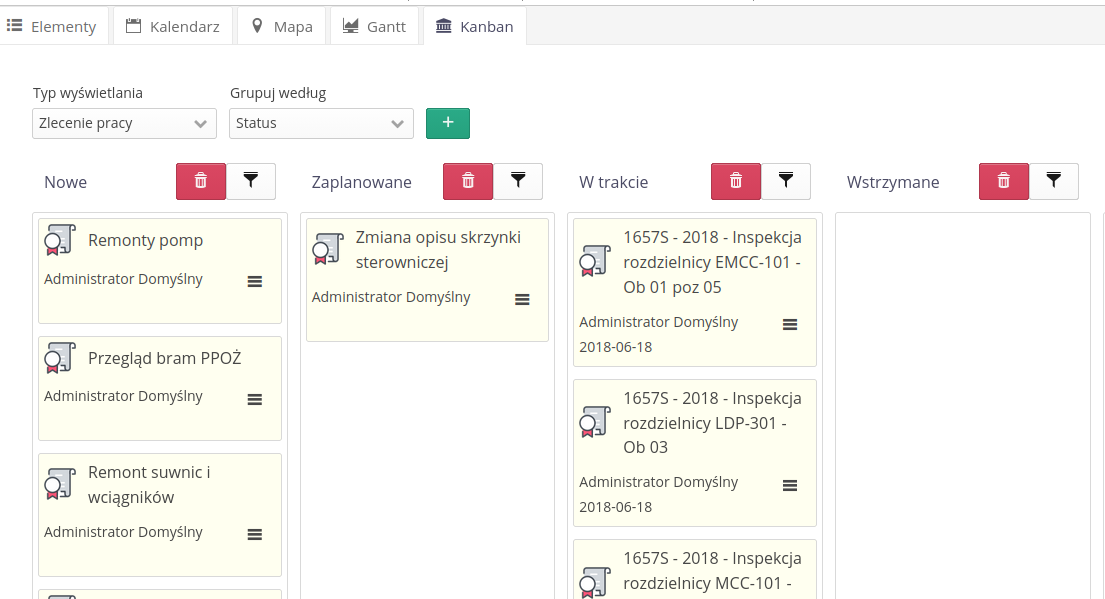Expand the Grupuj według Status dropdown

tap(321, 124)
